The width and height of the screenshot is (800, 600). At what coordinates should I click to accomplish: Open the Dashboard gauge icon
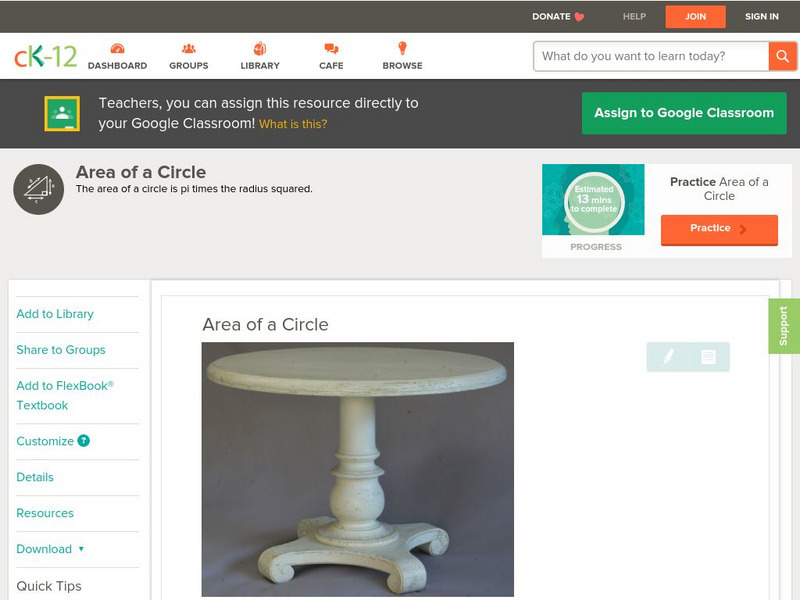[117, 48]
